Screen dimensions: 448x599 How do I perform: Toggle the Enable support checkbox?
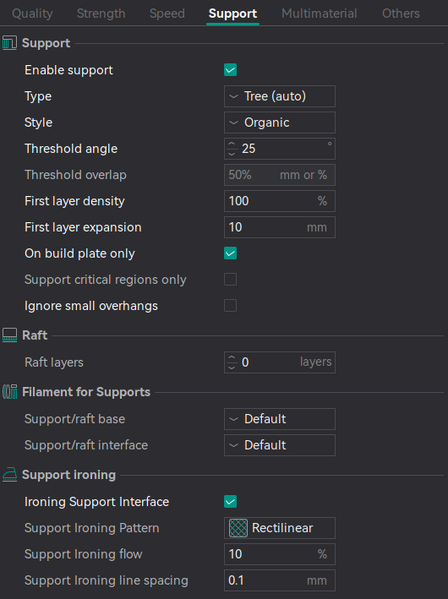230,70
